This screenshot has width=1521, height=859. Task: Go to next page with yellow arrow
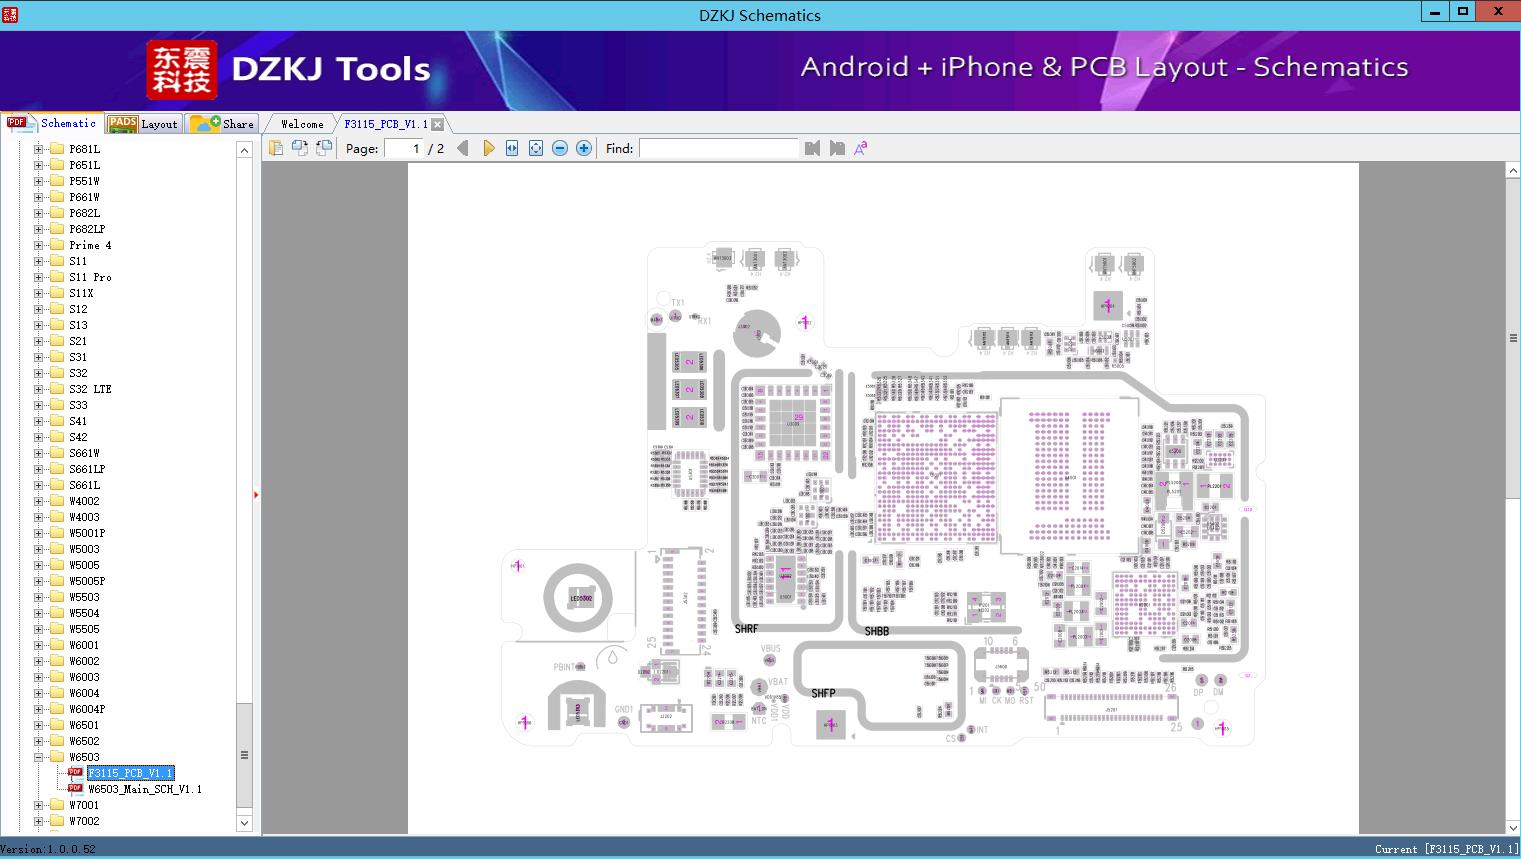pyautogui.click(x=488, y=148)
